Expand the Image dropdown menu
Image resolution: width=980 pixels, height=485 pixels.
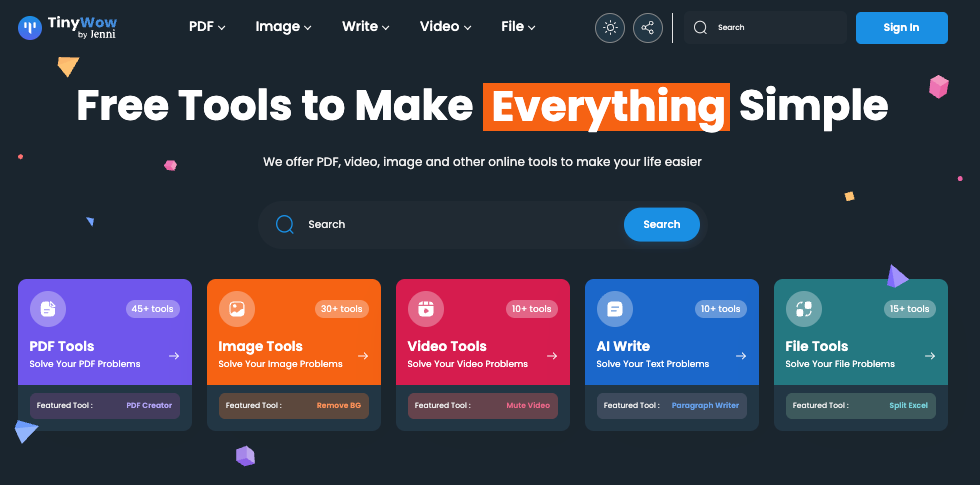tap(283, 27)
